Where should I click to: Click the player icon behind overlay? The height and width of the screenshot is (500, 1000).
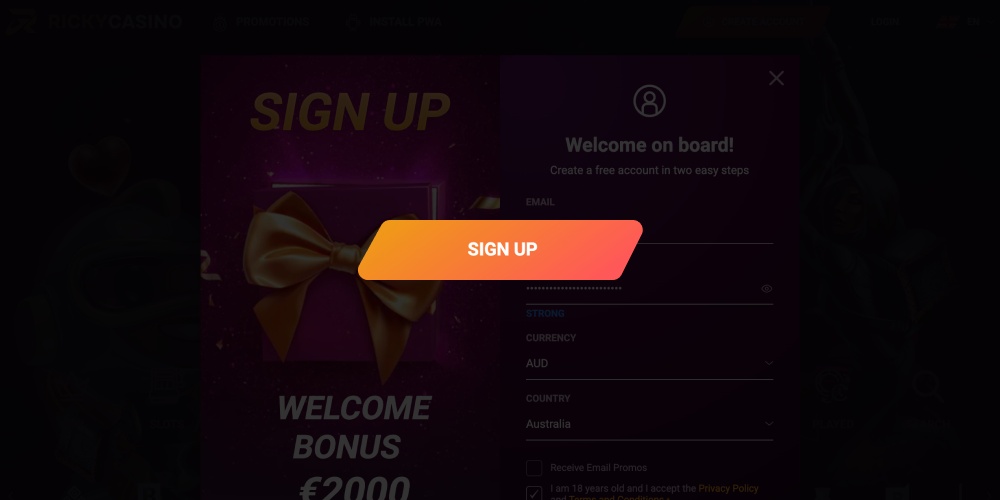coord(833,385)
